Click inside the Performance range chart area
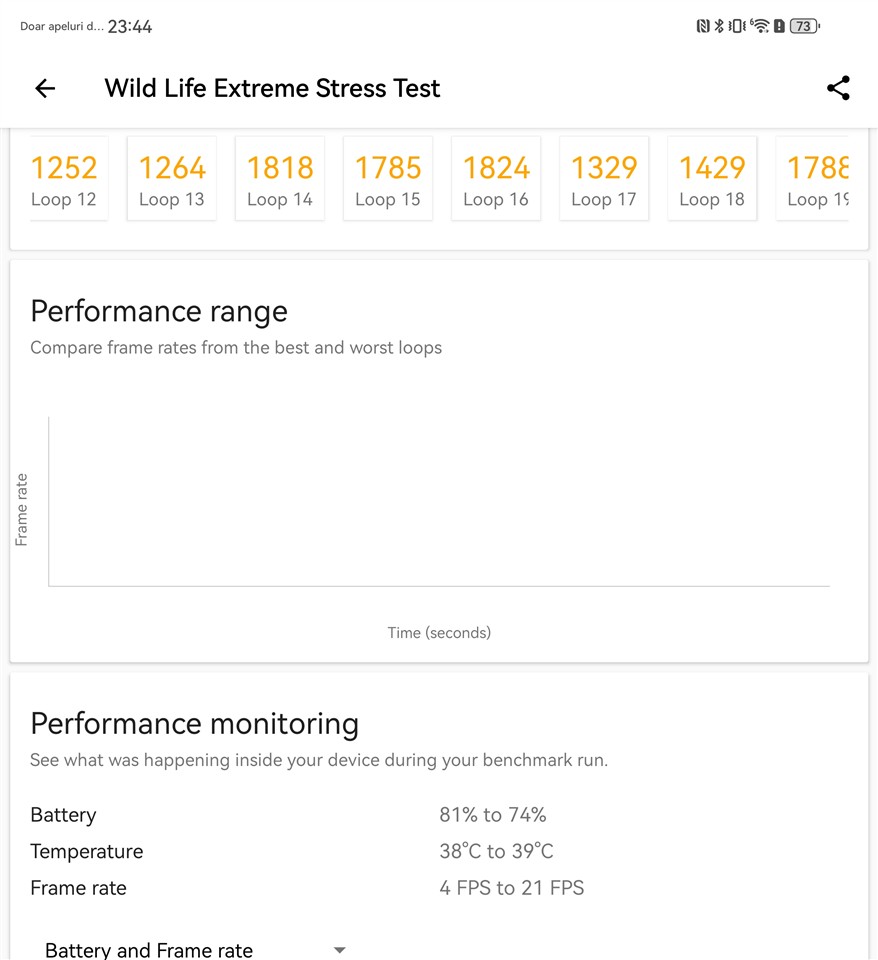The width and height of the screenshot is (878, 960). click(439, 500)
